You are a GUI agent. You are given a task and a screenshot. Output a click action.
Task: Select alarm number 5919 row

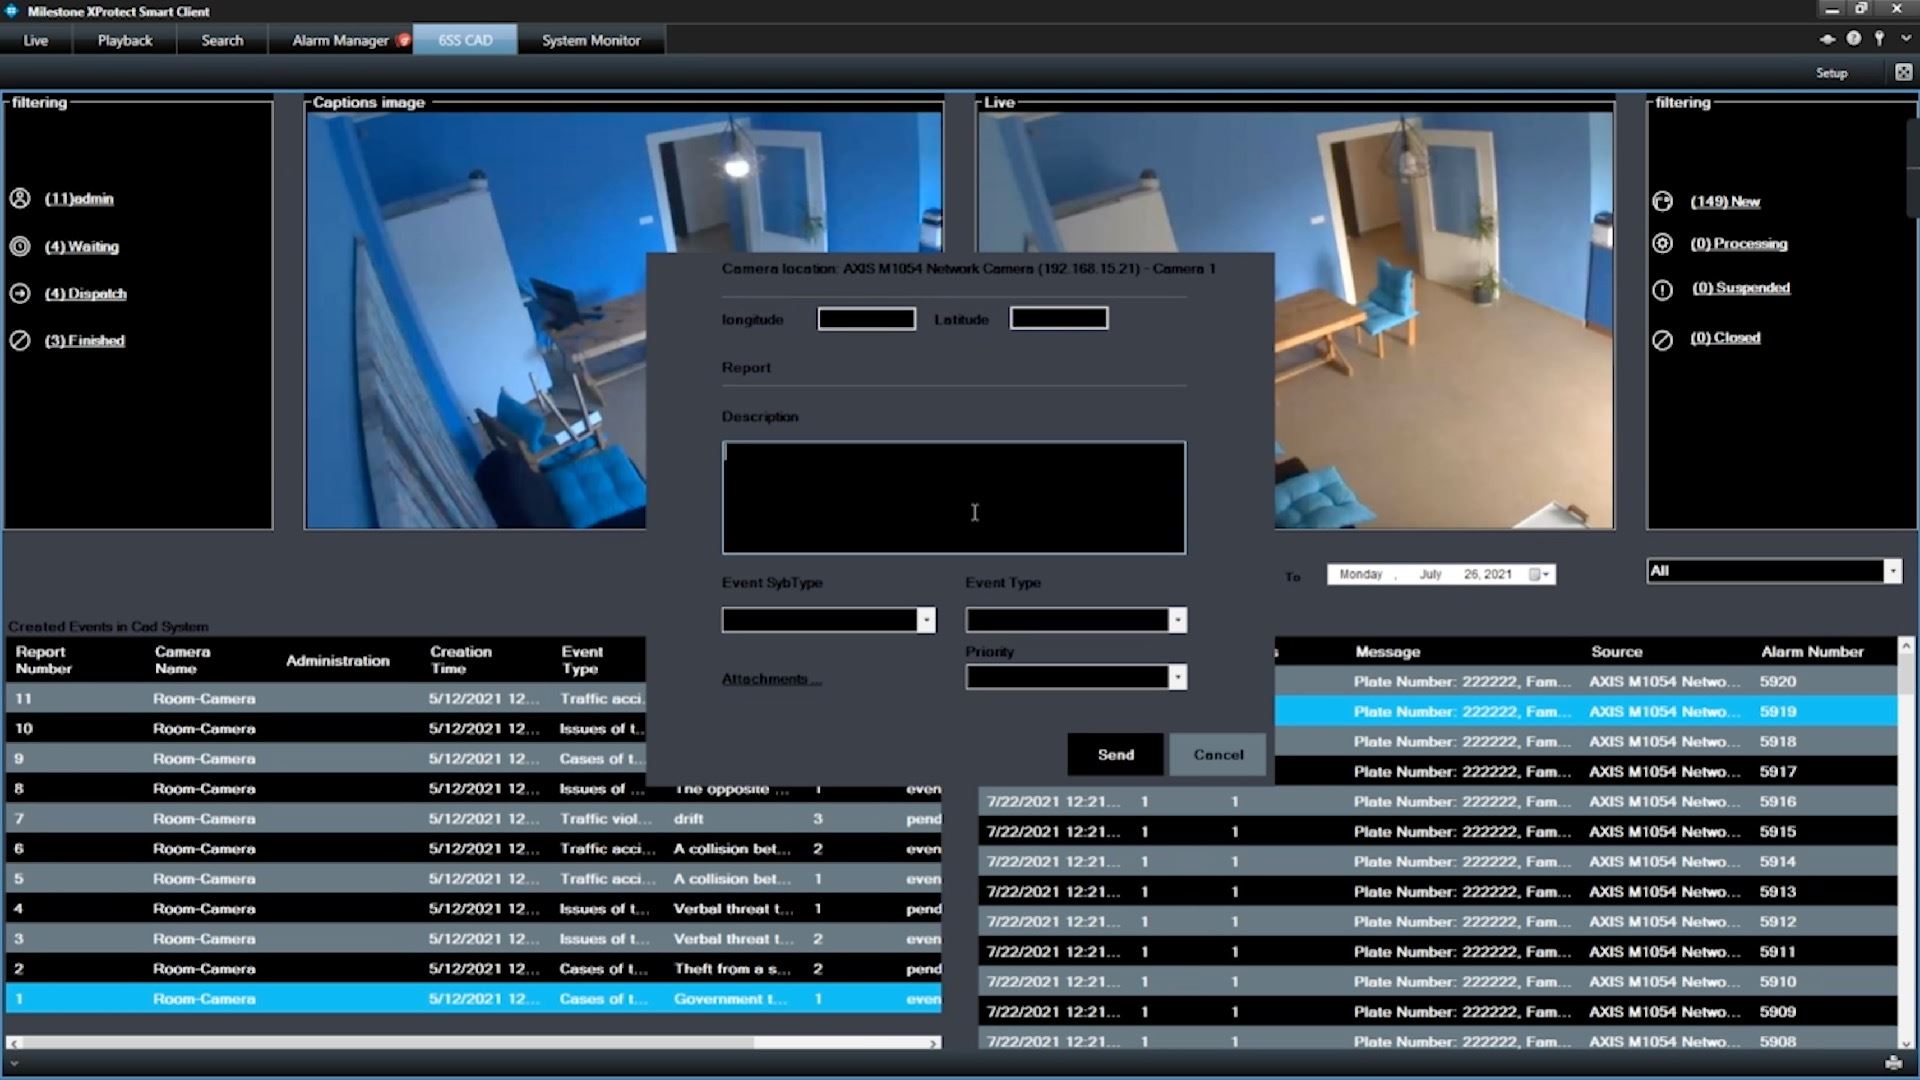pyautogui.click(x=1586, y=711)
